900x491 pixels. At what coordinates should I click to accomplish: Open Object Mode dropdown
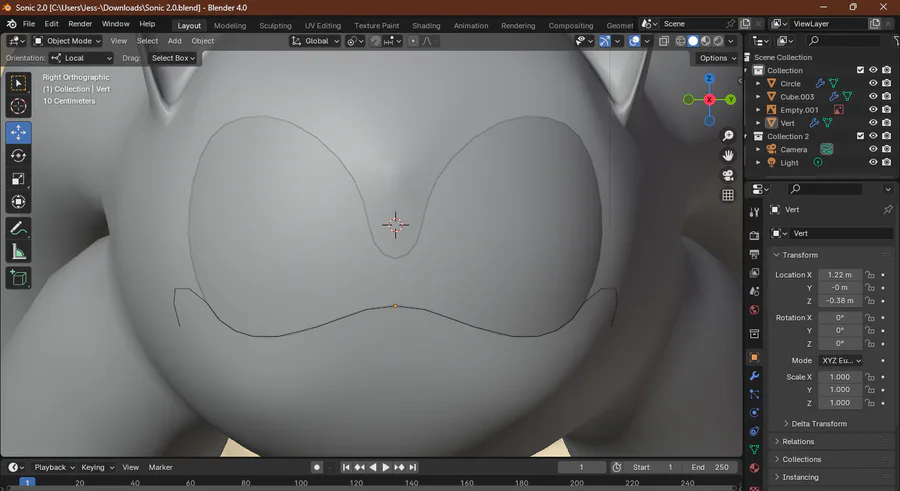pos(67,41)
